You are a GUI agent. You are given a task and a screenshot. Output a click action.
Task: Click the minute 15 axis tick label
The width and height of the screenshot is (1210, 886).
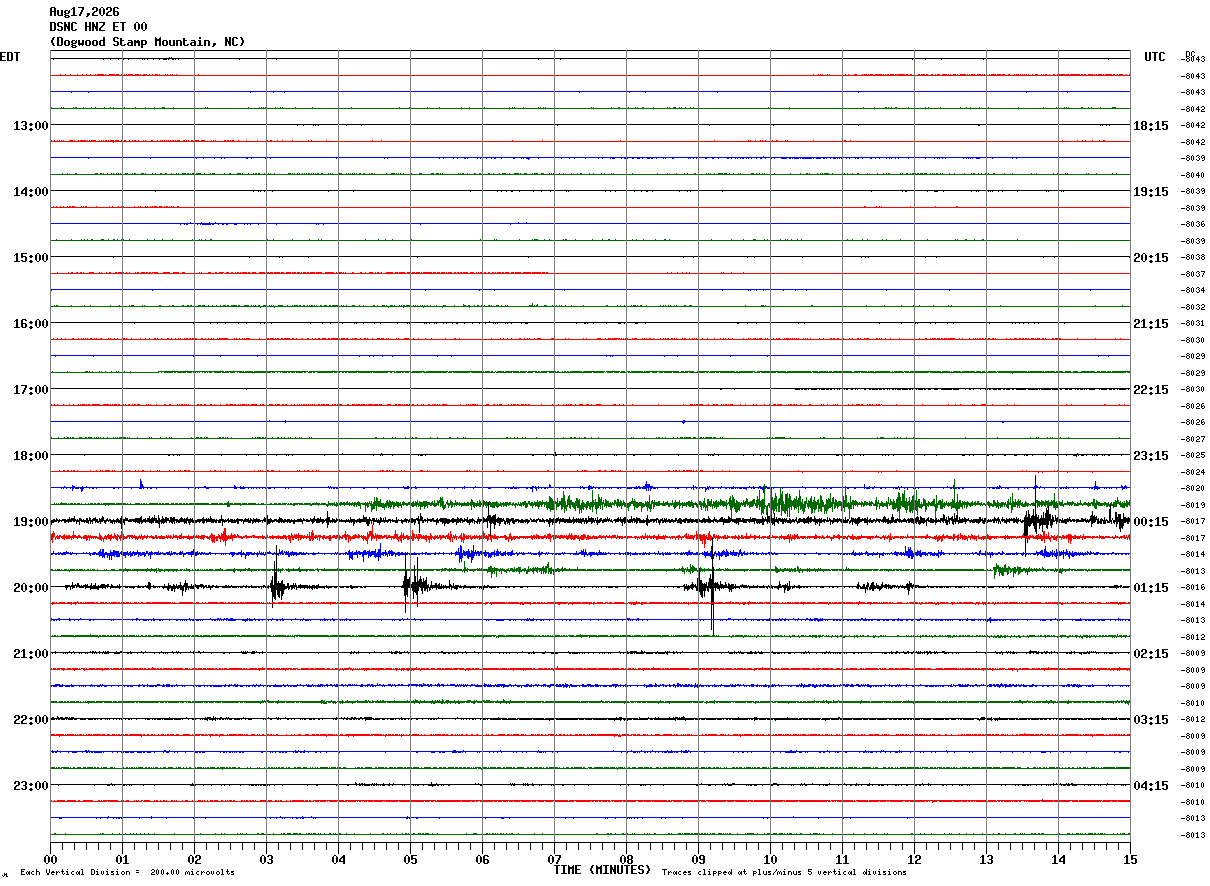tap(1130, 860)
